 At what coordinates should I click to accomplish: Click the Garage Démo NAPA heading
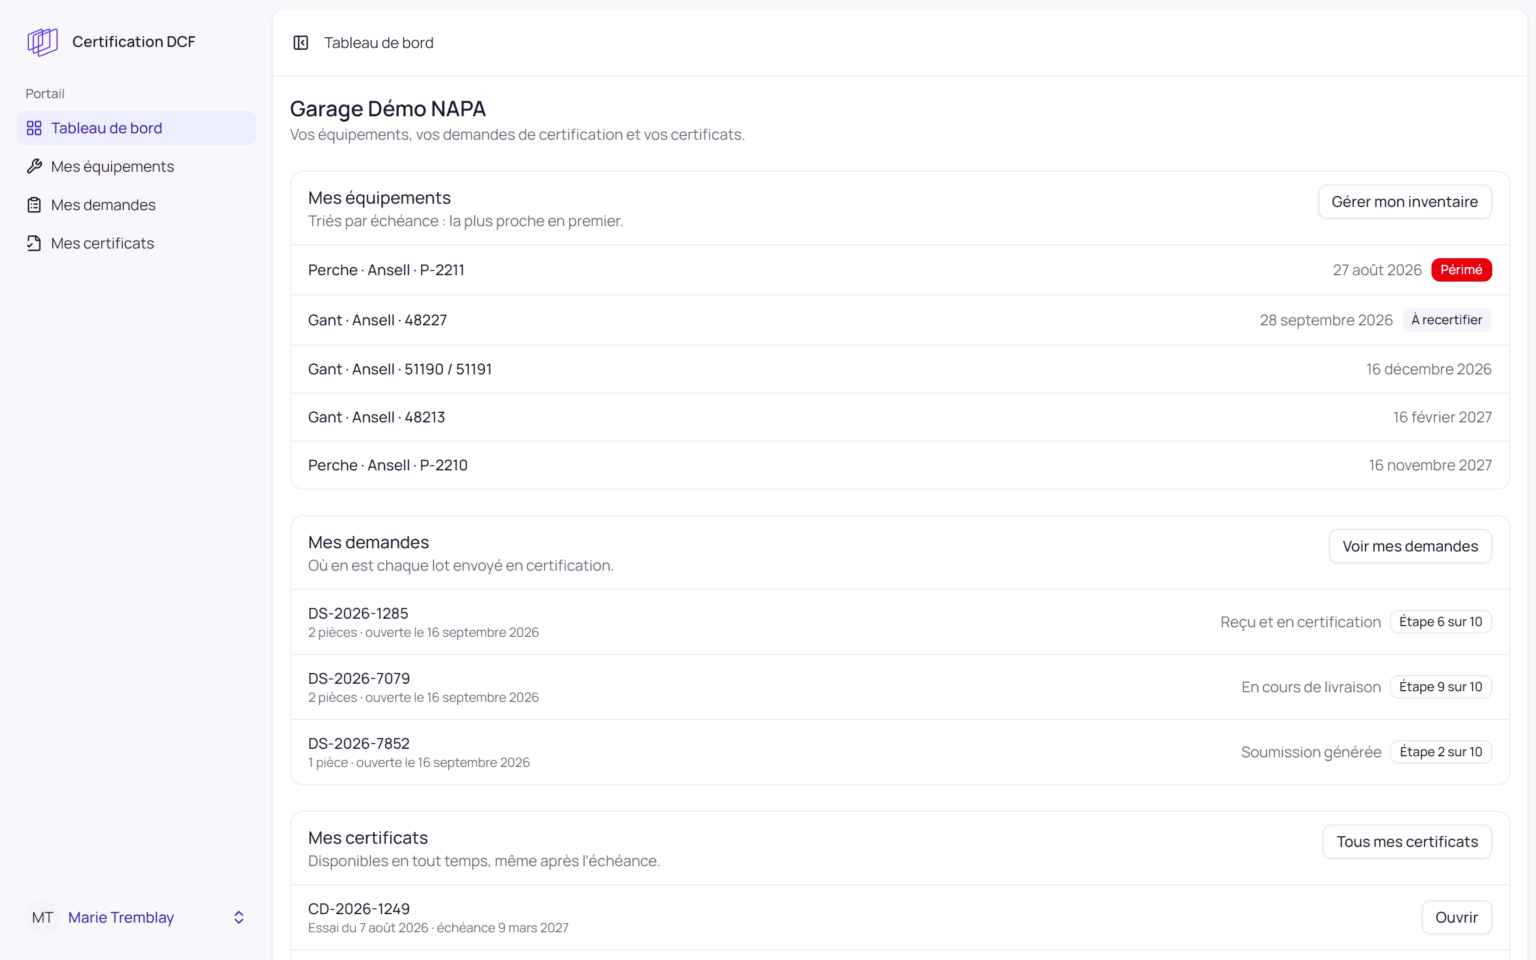(x=388, y=109)
